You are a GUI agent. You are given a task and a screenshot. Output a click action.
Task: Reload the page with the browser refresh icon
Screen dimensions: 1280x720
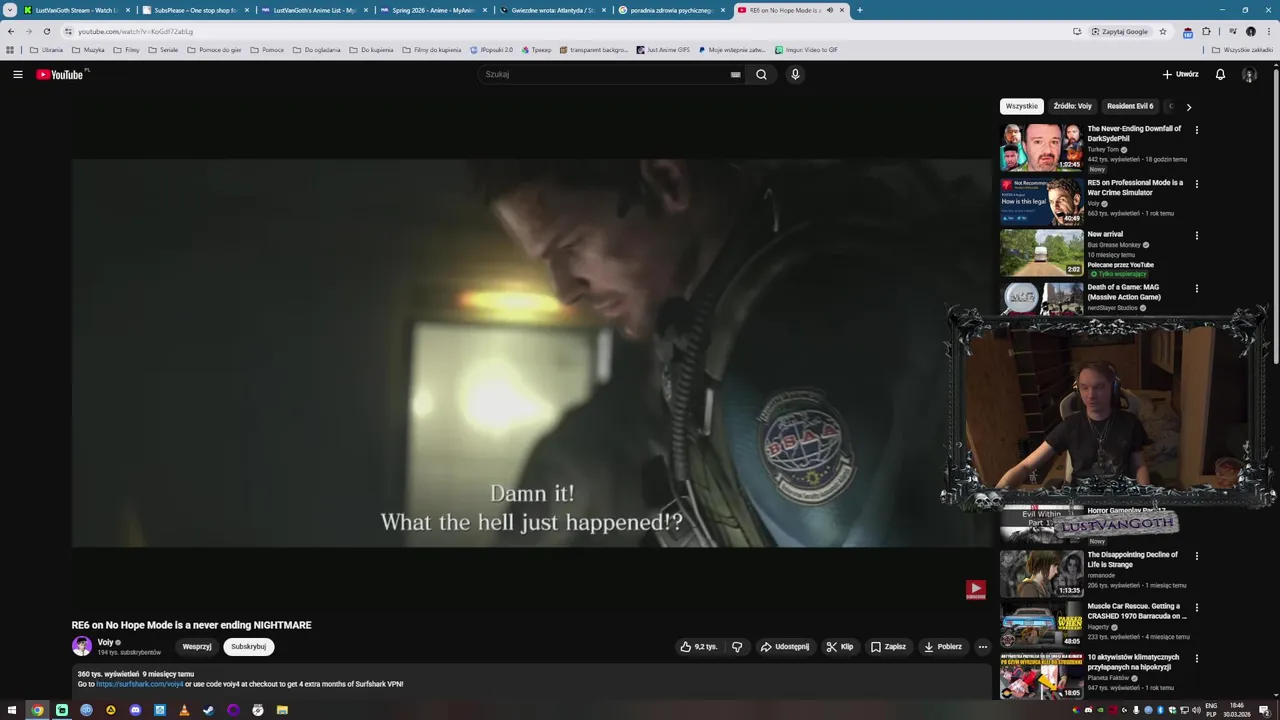click(46, 31)
